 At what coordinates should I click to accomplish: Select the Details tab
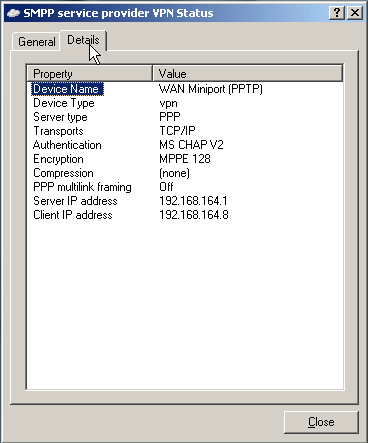(83, 40)
